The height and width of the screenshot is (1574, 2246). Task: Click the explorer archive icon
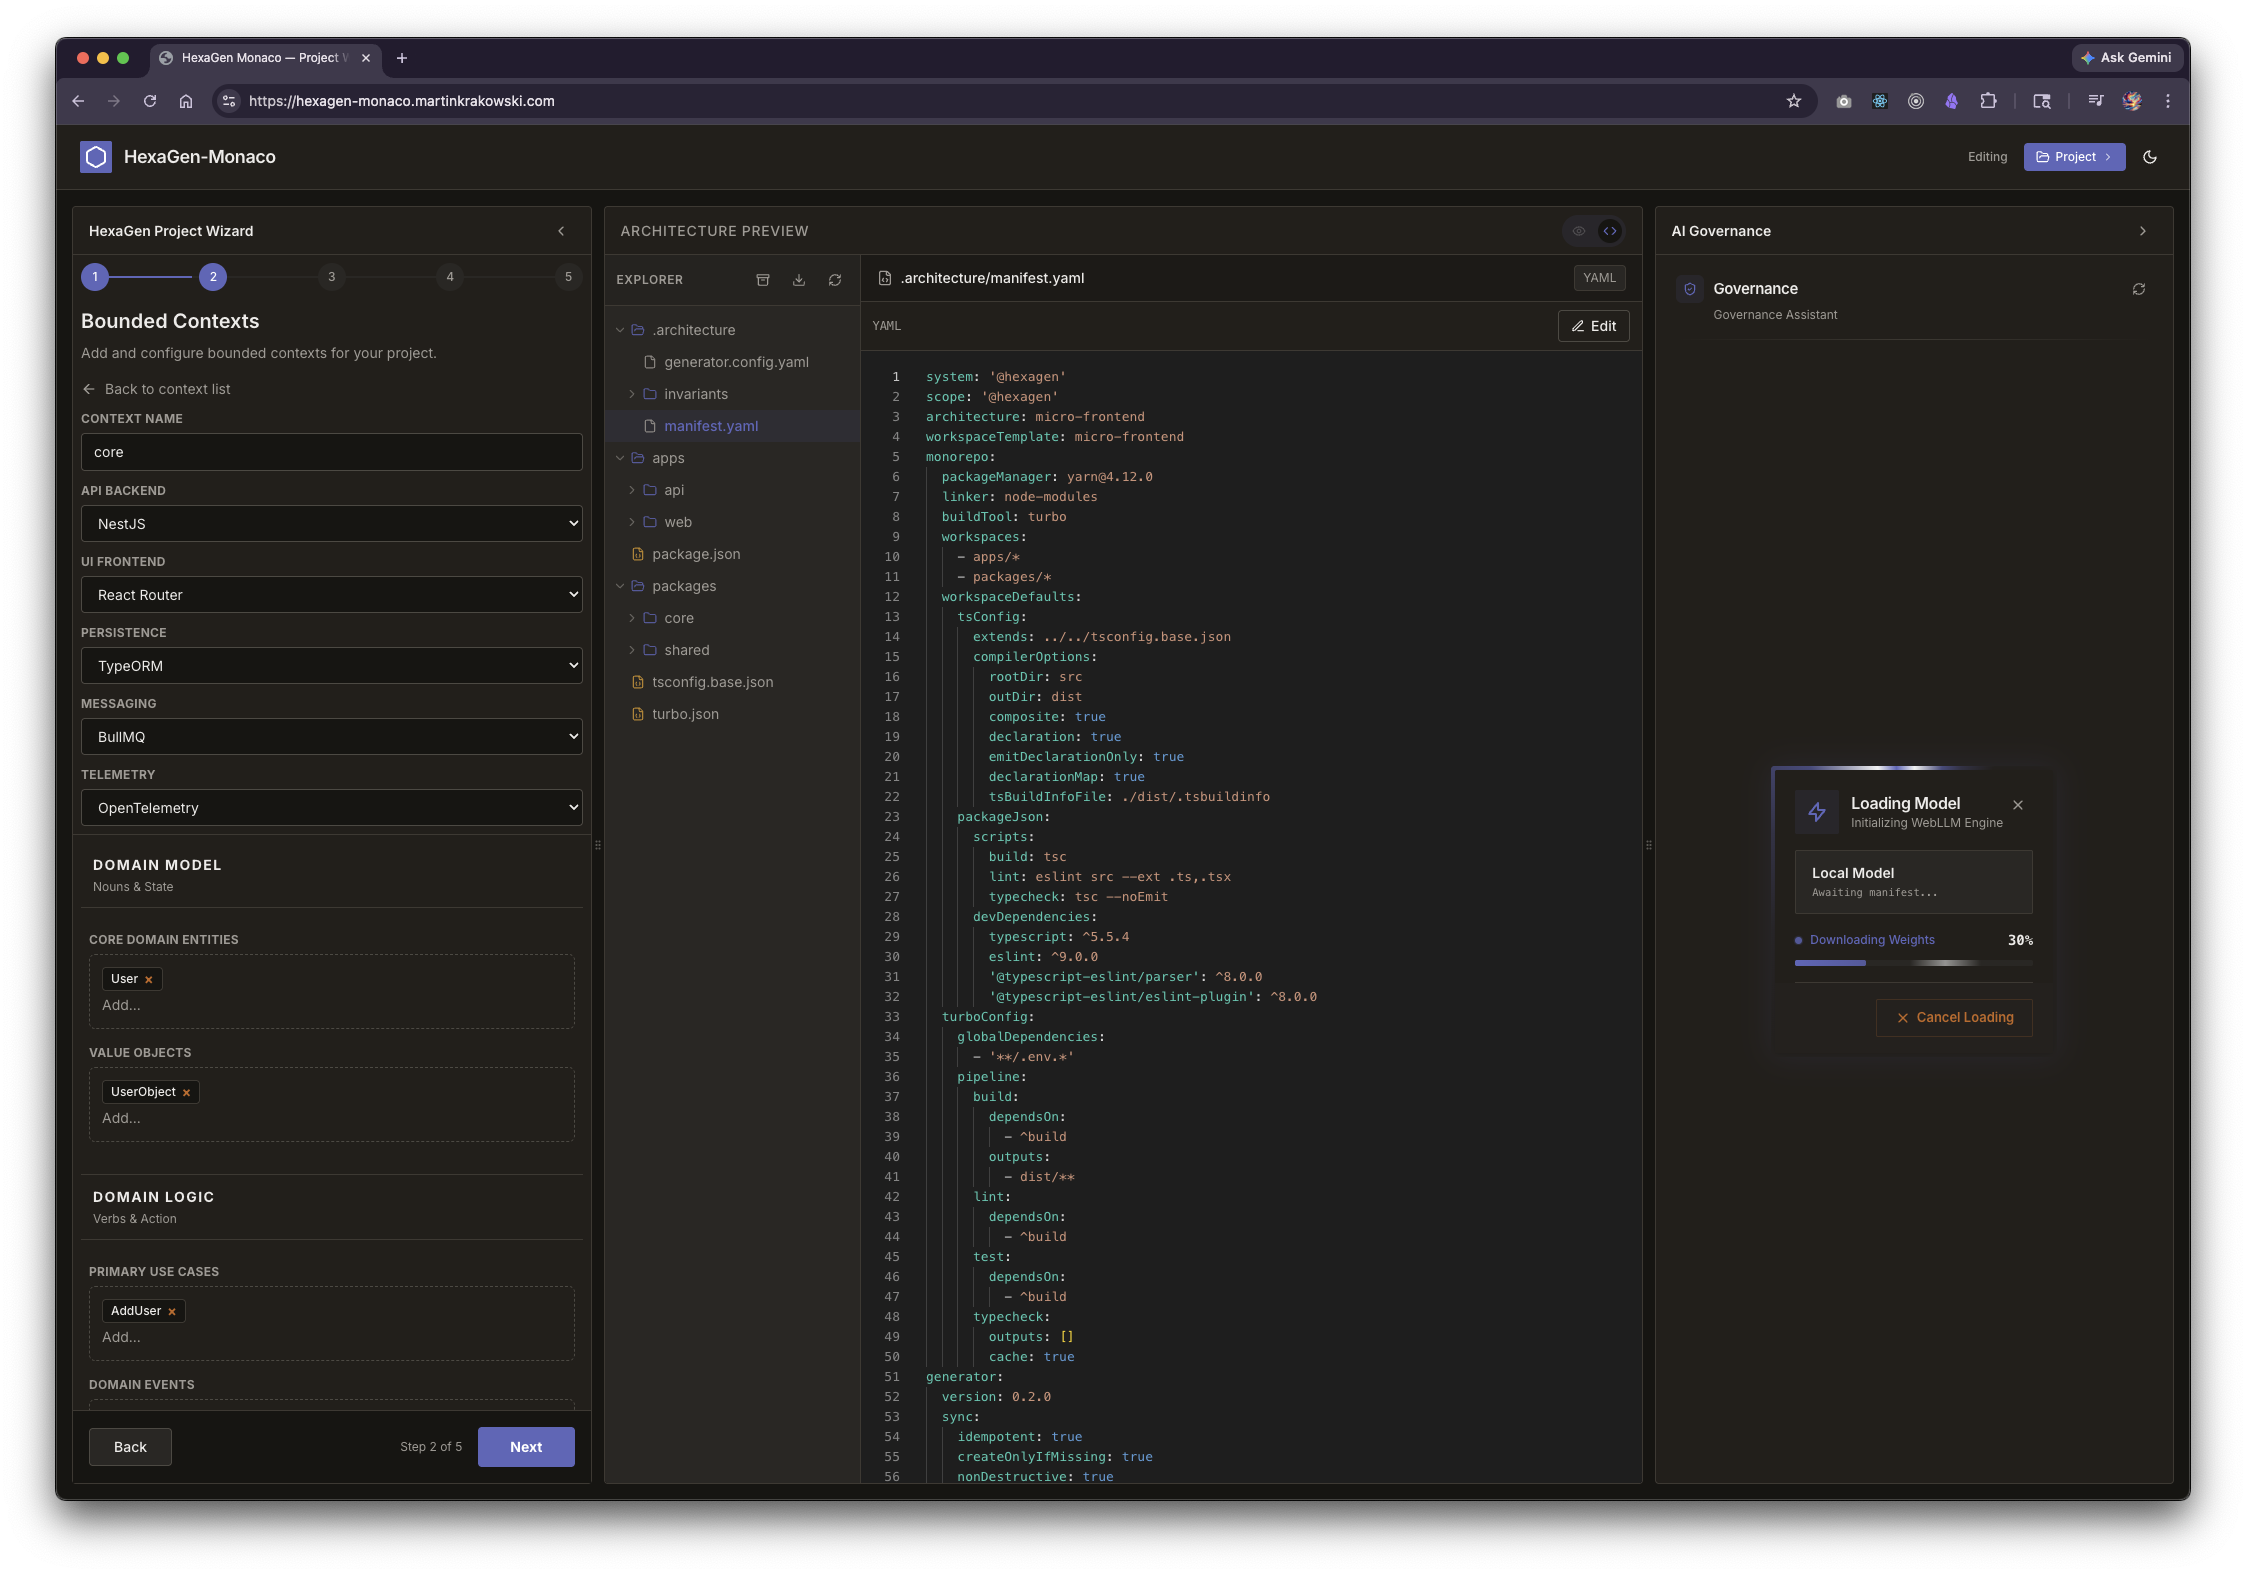click(x=763, y=280)
